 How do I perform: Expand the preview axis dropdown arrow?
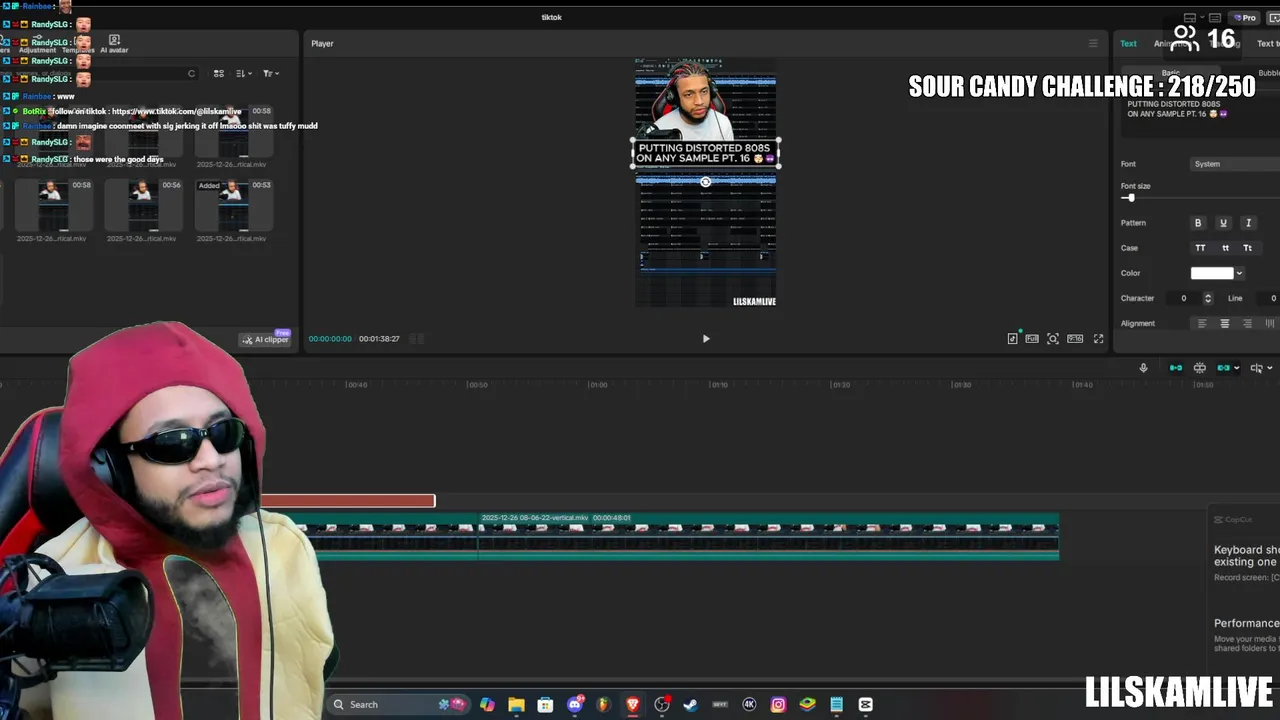(x=1270, y=368)
